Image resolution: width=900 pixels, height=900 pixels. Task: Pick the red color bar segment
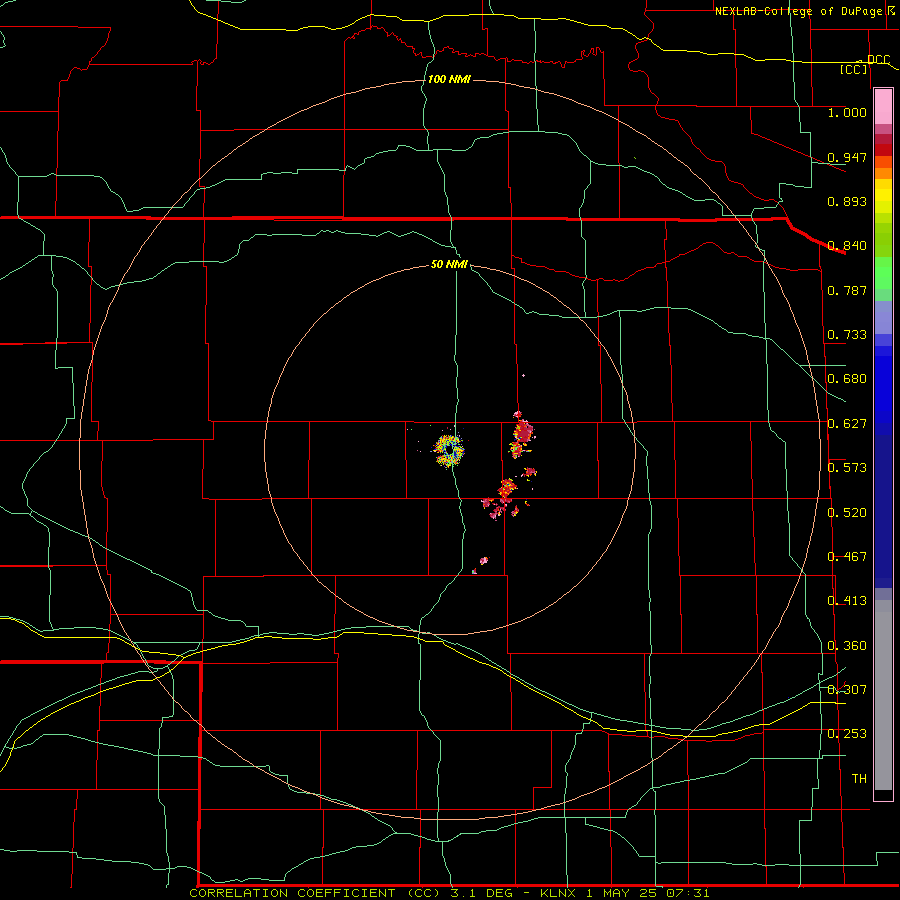883,150
